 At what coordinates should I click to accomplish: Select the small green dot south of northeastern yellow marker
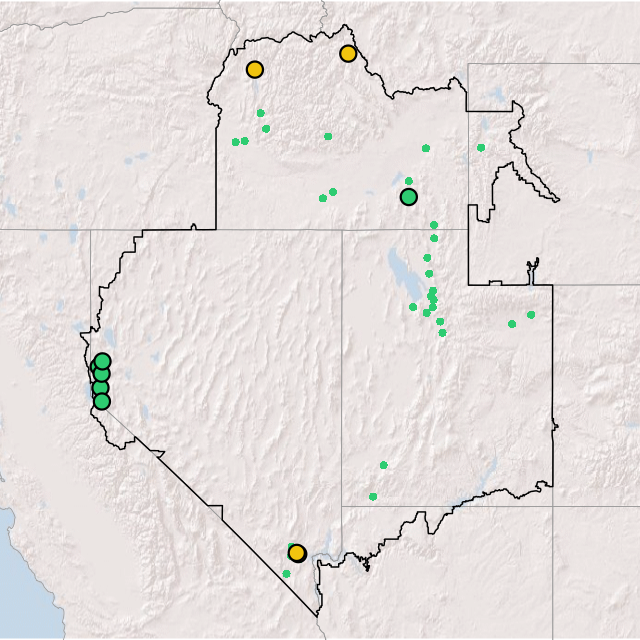(328, 136)
